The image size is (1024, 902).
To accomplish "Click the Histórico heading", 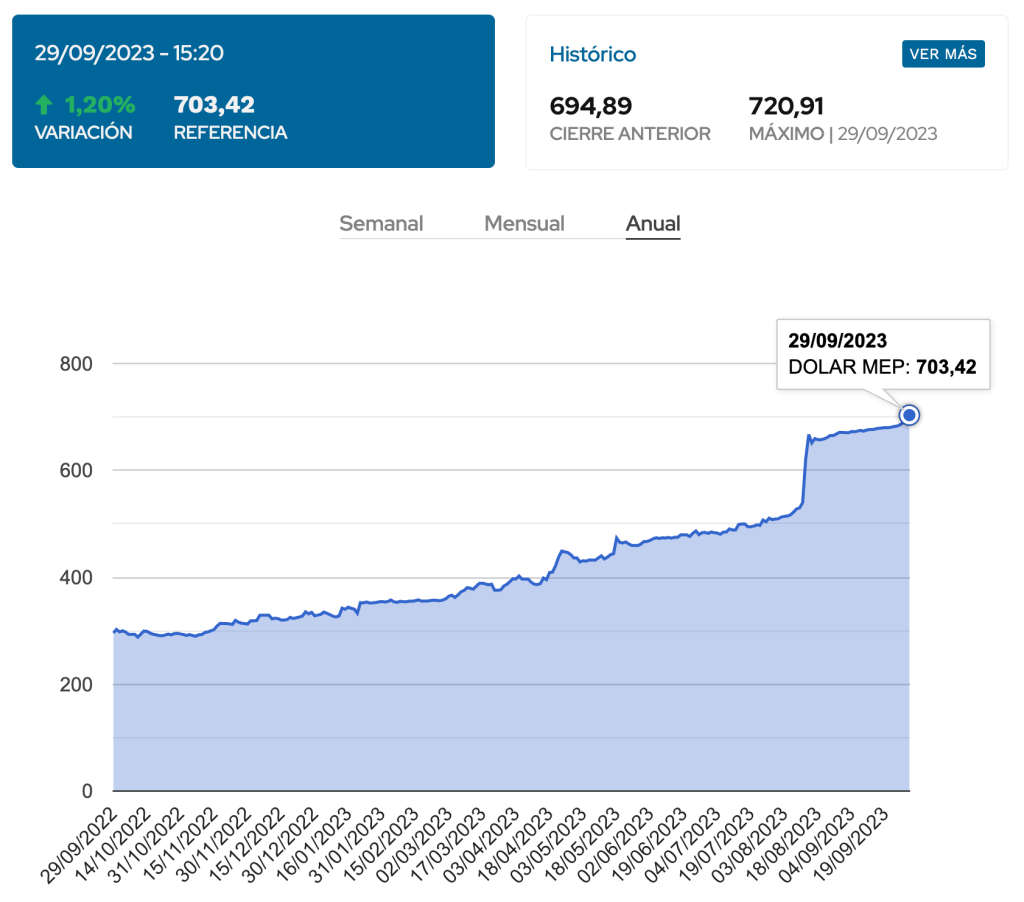I will click(593, 54).
